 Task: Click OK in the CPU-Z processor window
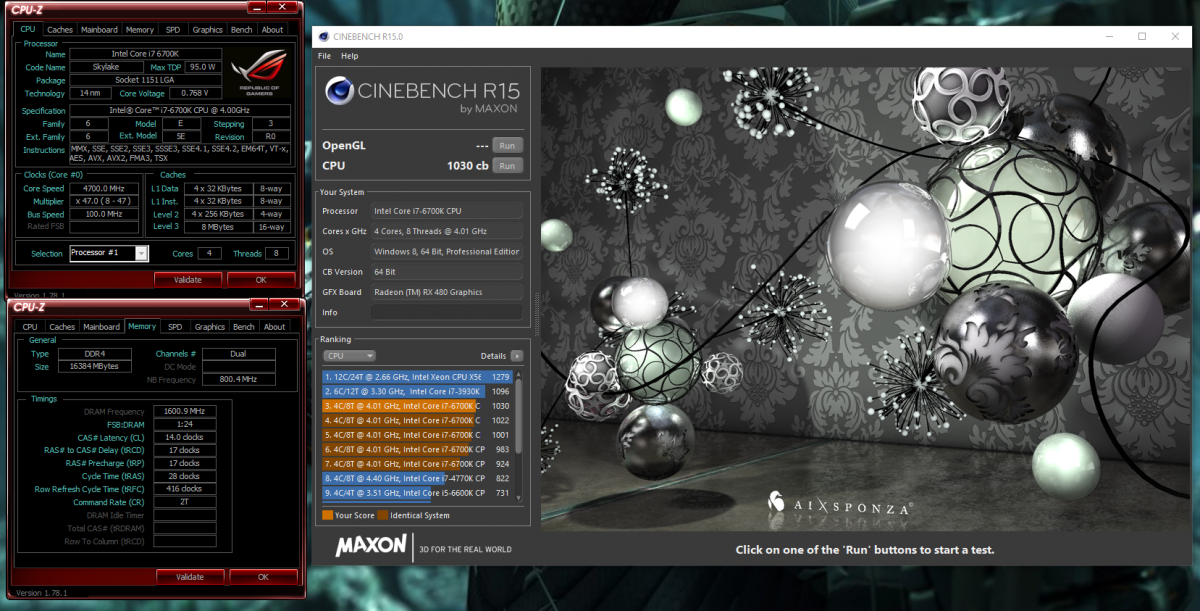[x=261, y=280]
